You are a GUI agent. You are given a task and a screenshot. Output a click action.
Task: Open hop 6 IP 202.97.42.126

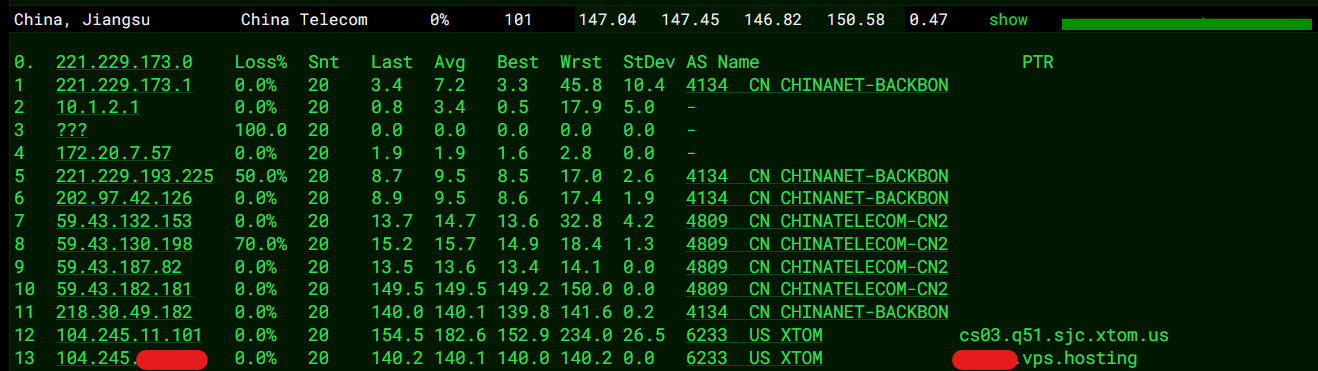click(x=124, y=198)
